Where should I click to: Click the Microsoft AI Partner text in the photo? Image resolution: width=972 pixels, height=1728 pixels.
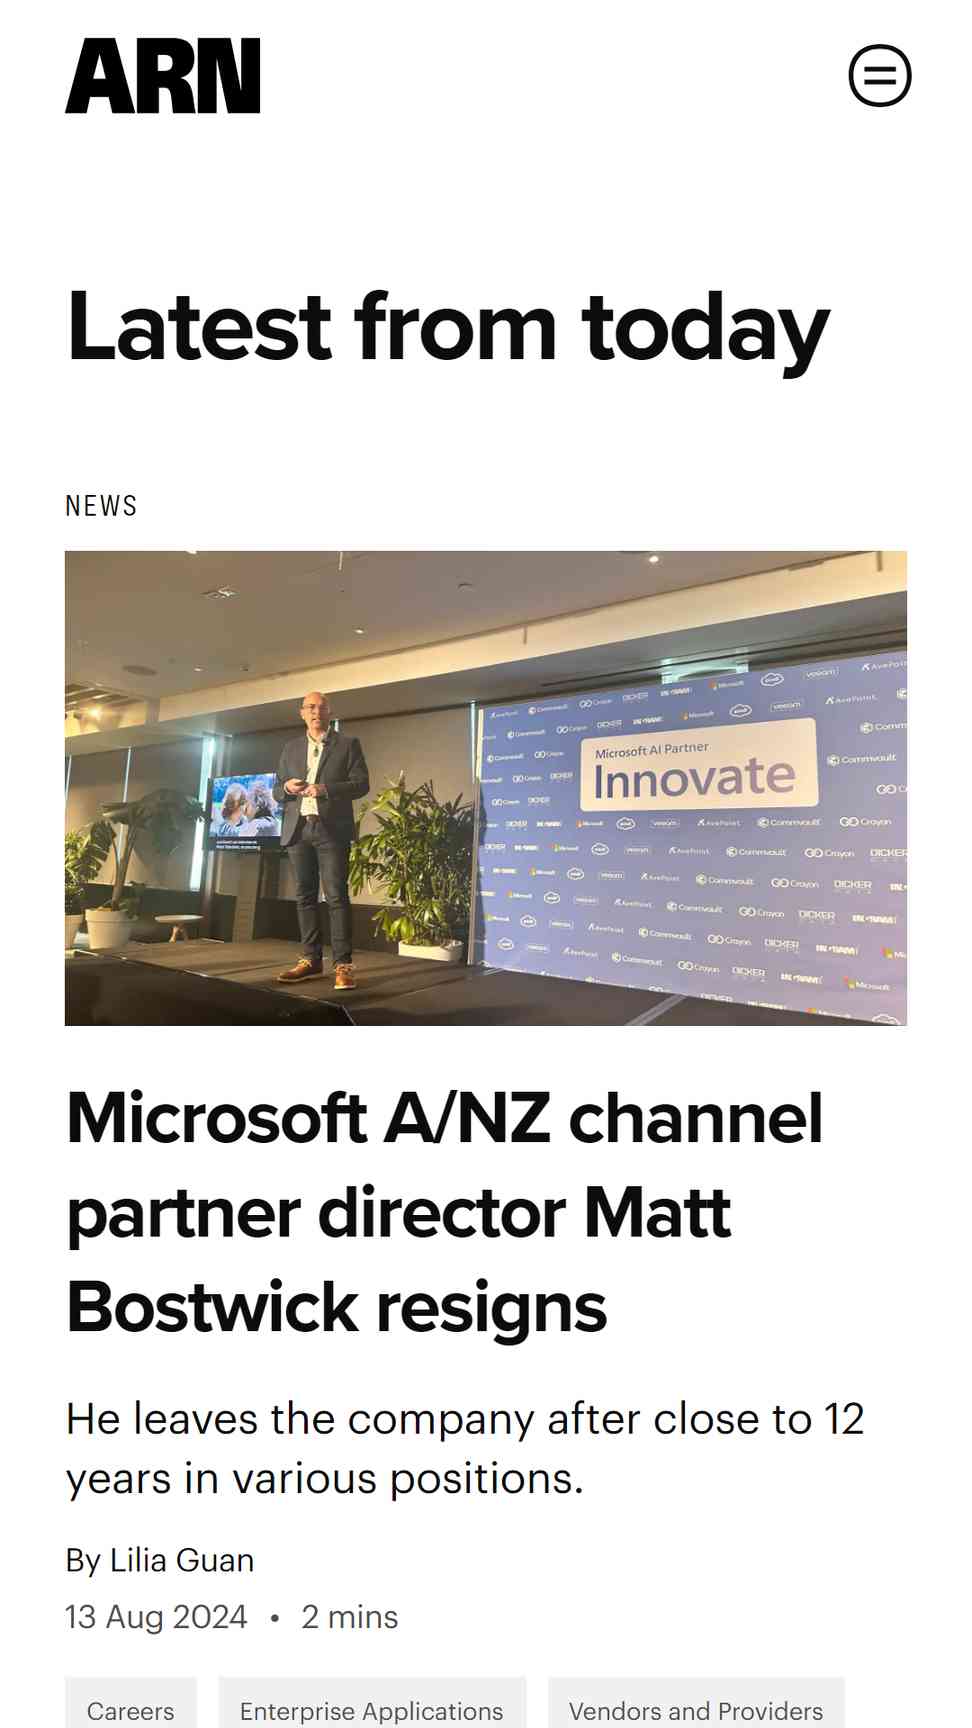click(x=652, y=750)
